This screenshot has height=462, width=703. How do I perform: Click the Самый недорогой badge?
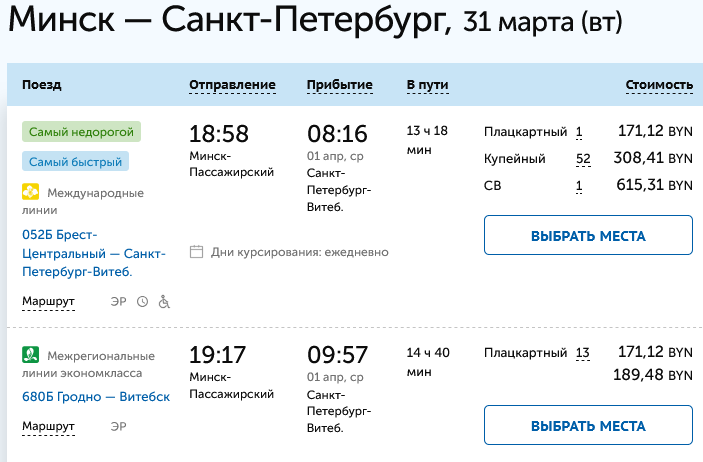[82, 131]
